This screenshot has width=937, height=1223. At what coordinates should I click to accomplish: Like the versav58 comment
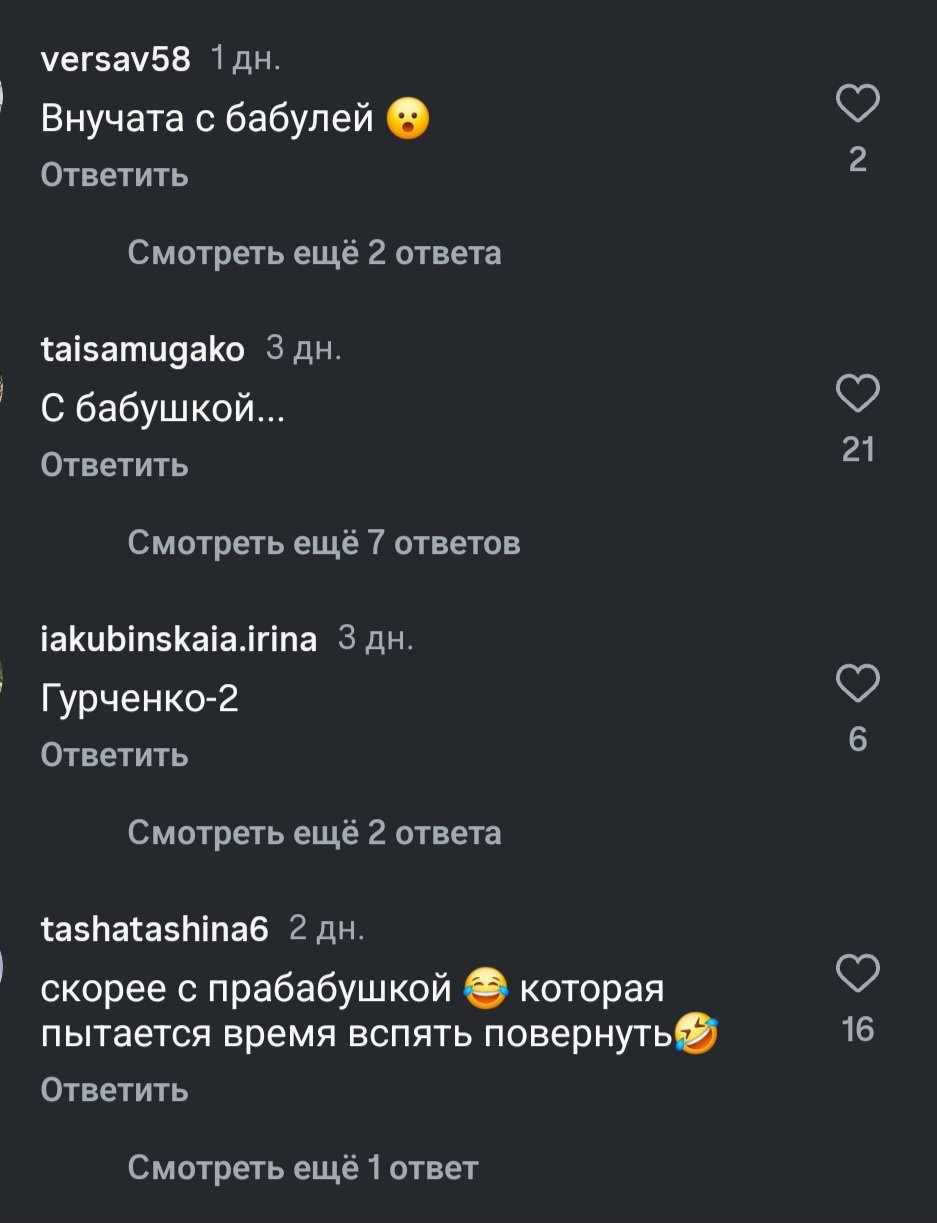[857, 104]
